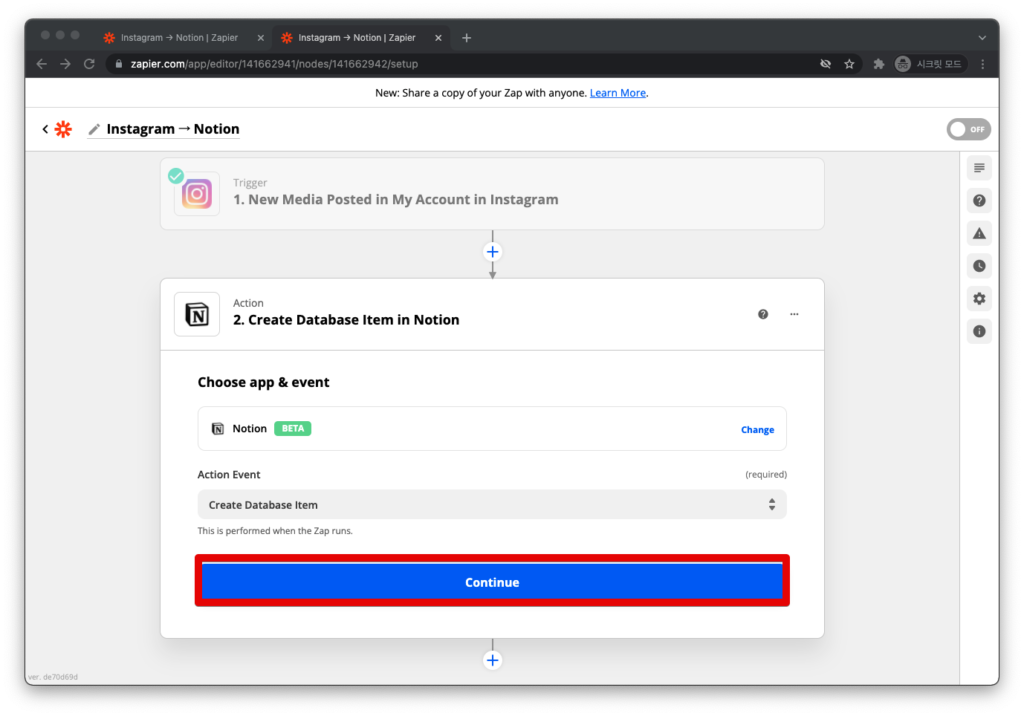Open a new browser tab with plus button

click(x=466, y=38)
